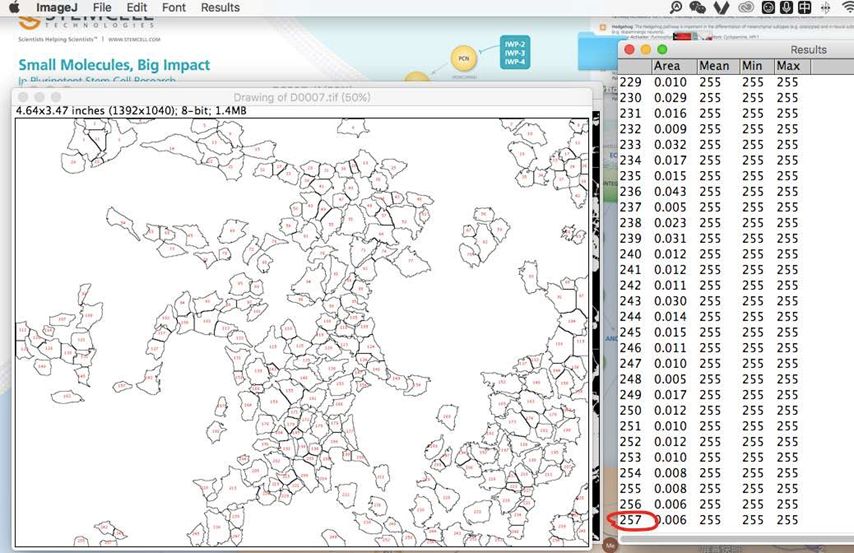Select result row 234

pyautogui.click(x=735, y=161)
